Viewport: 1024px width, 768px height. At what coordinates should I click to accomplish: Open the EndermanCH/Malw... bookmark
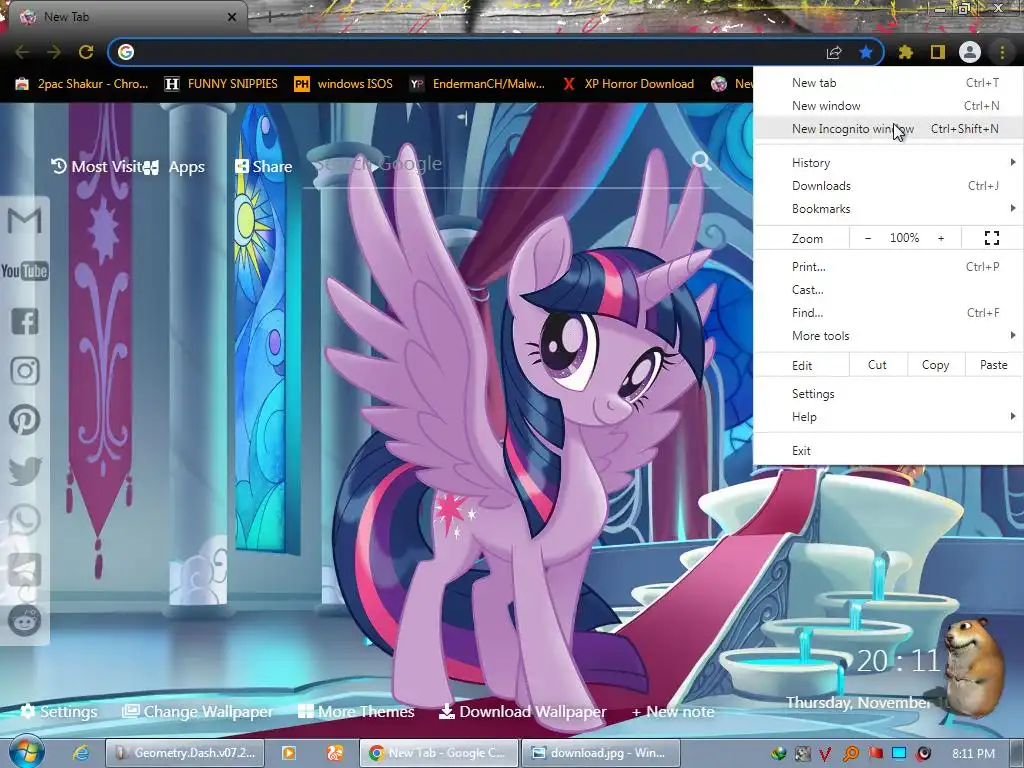(x=477, y=84)
